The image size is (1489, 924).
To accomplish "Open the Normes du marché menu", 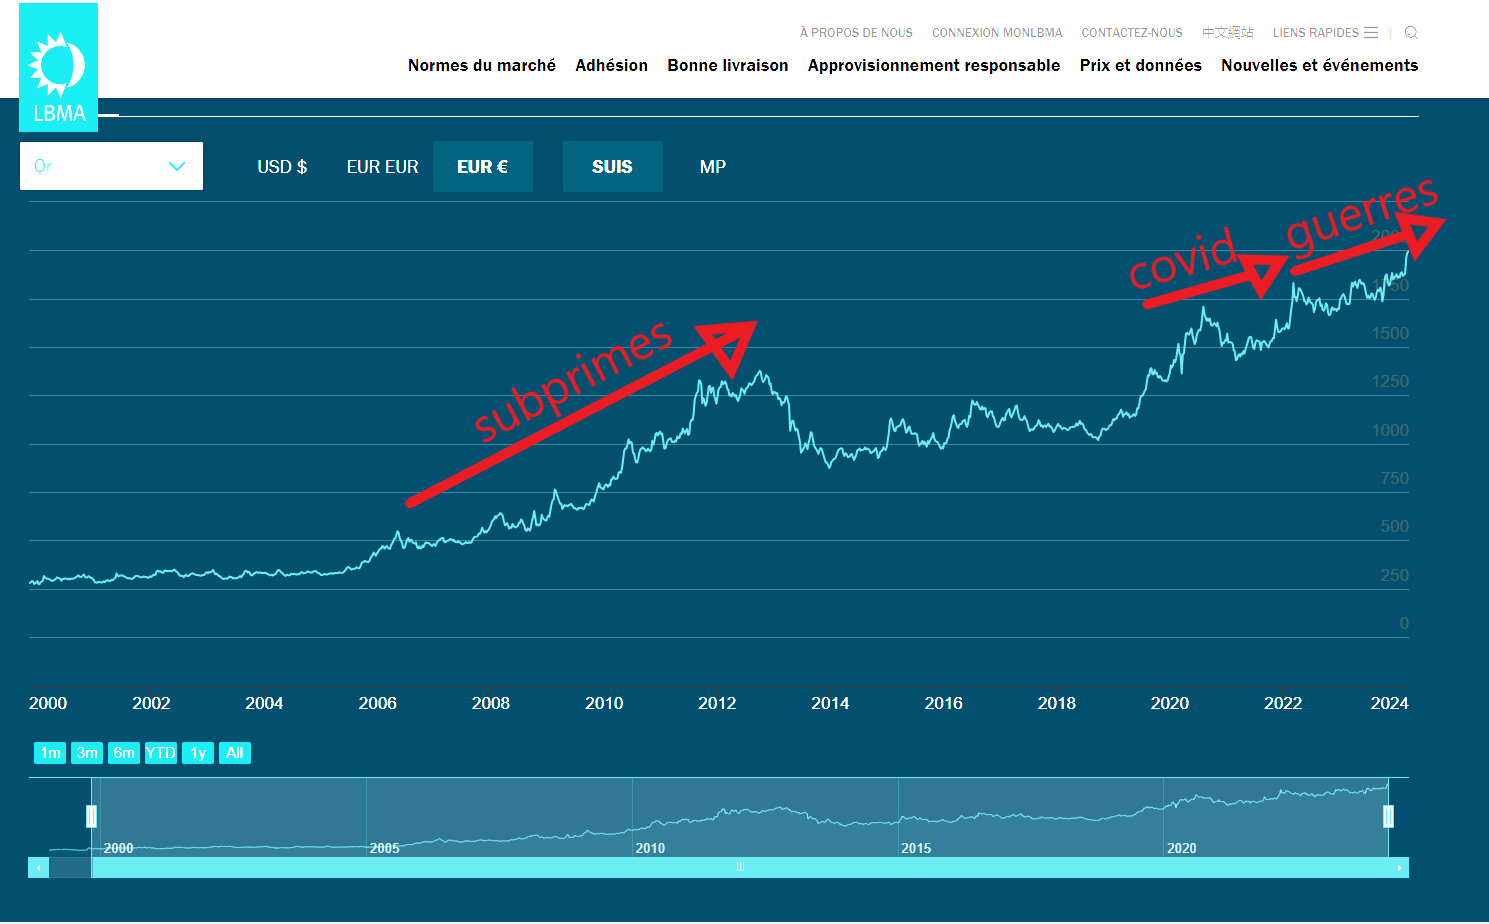I will point(481,65).
